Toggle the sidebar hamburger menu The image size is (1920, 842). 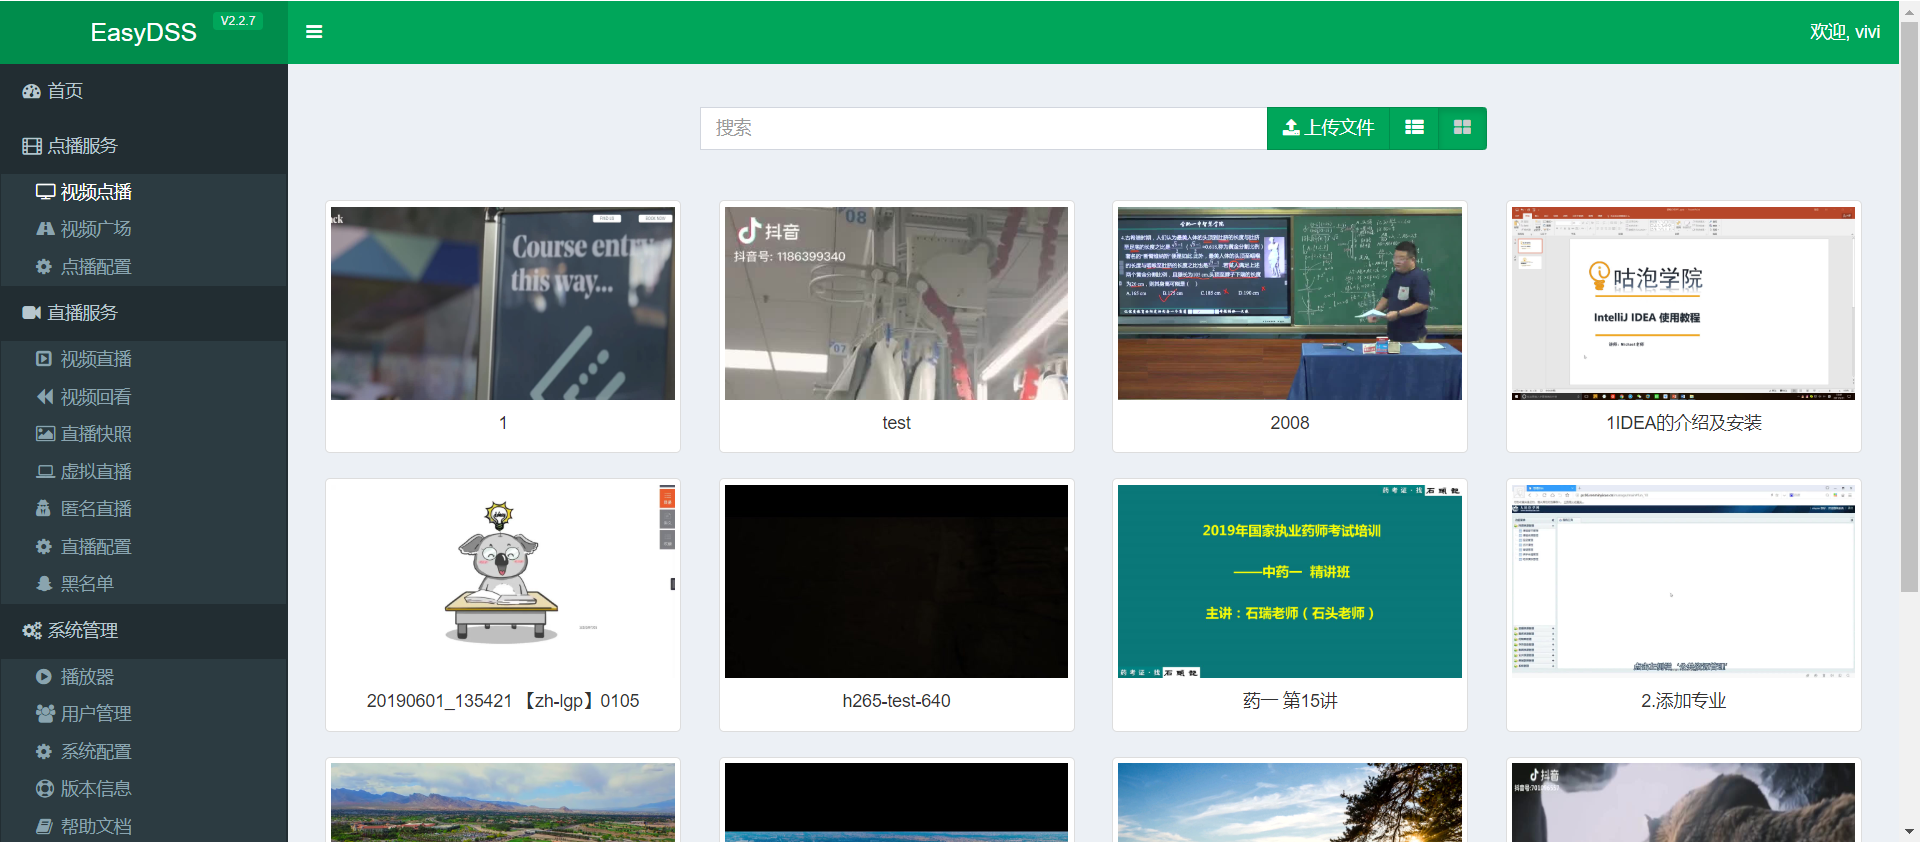tap(314, 32)
